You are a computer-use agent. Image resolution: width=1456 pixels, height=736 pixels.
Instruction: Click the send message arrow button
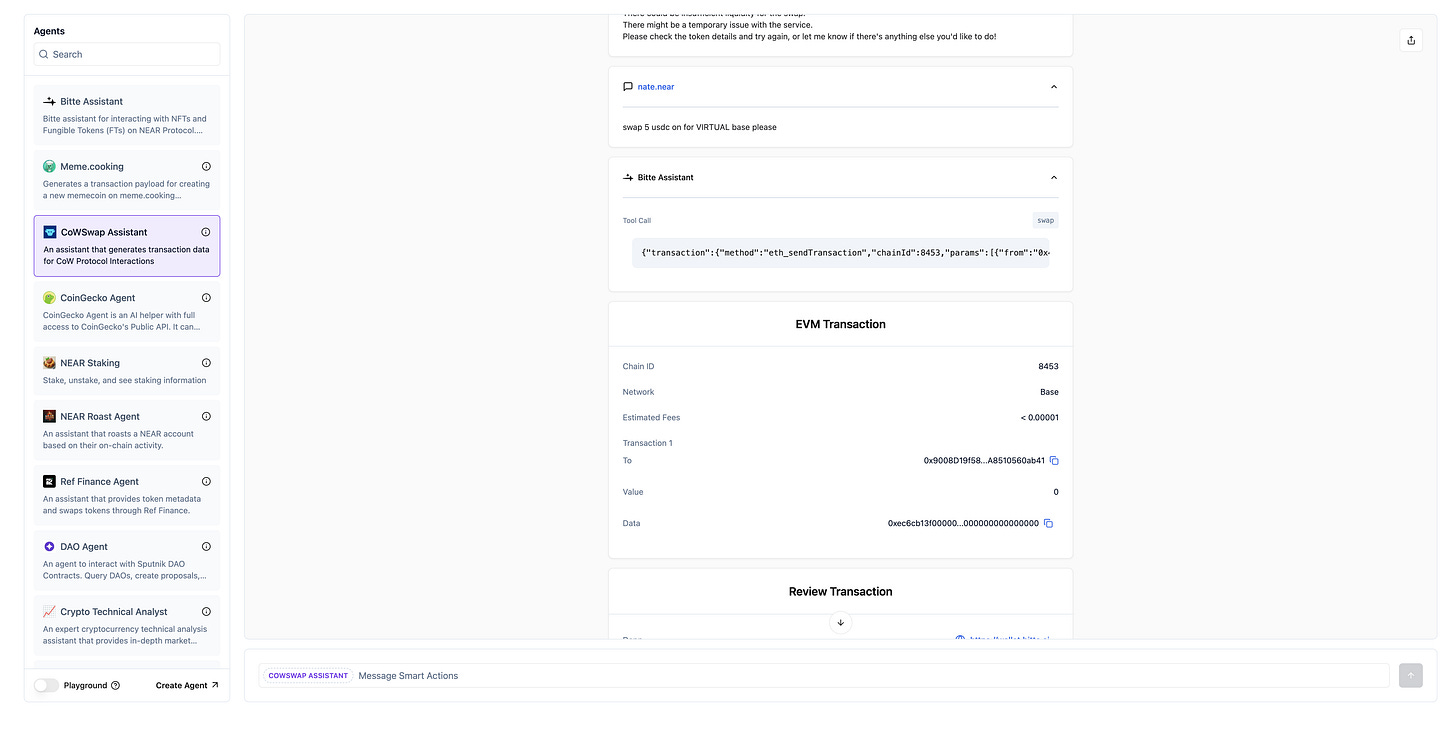(x=1411, y=675)
